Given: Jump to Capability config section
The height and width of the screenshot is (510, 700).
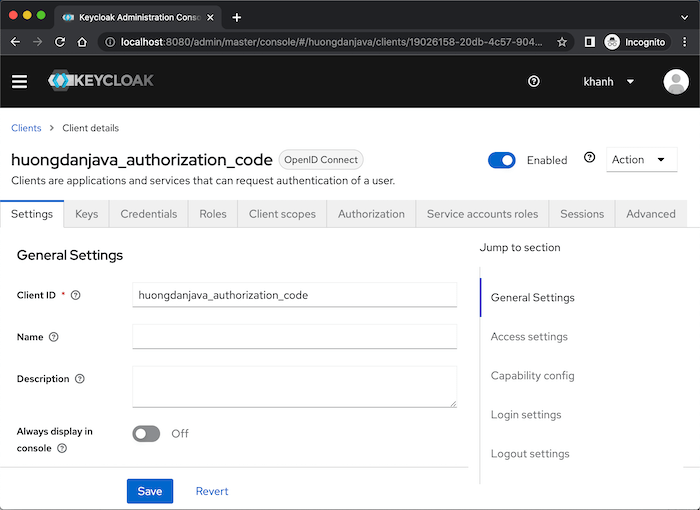Looking at the screenshot, I should [533, 376].
